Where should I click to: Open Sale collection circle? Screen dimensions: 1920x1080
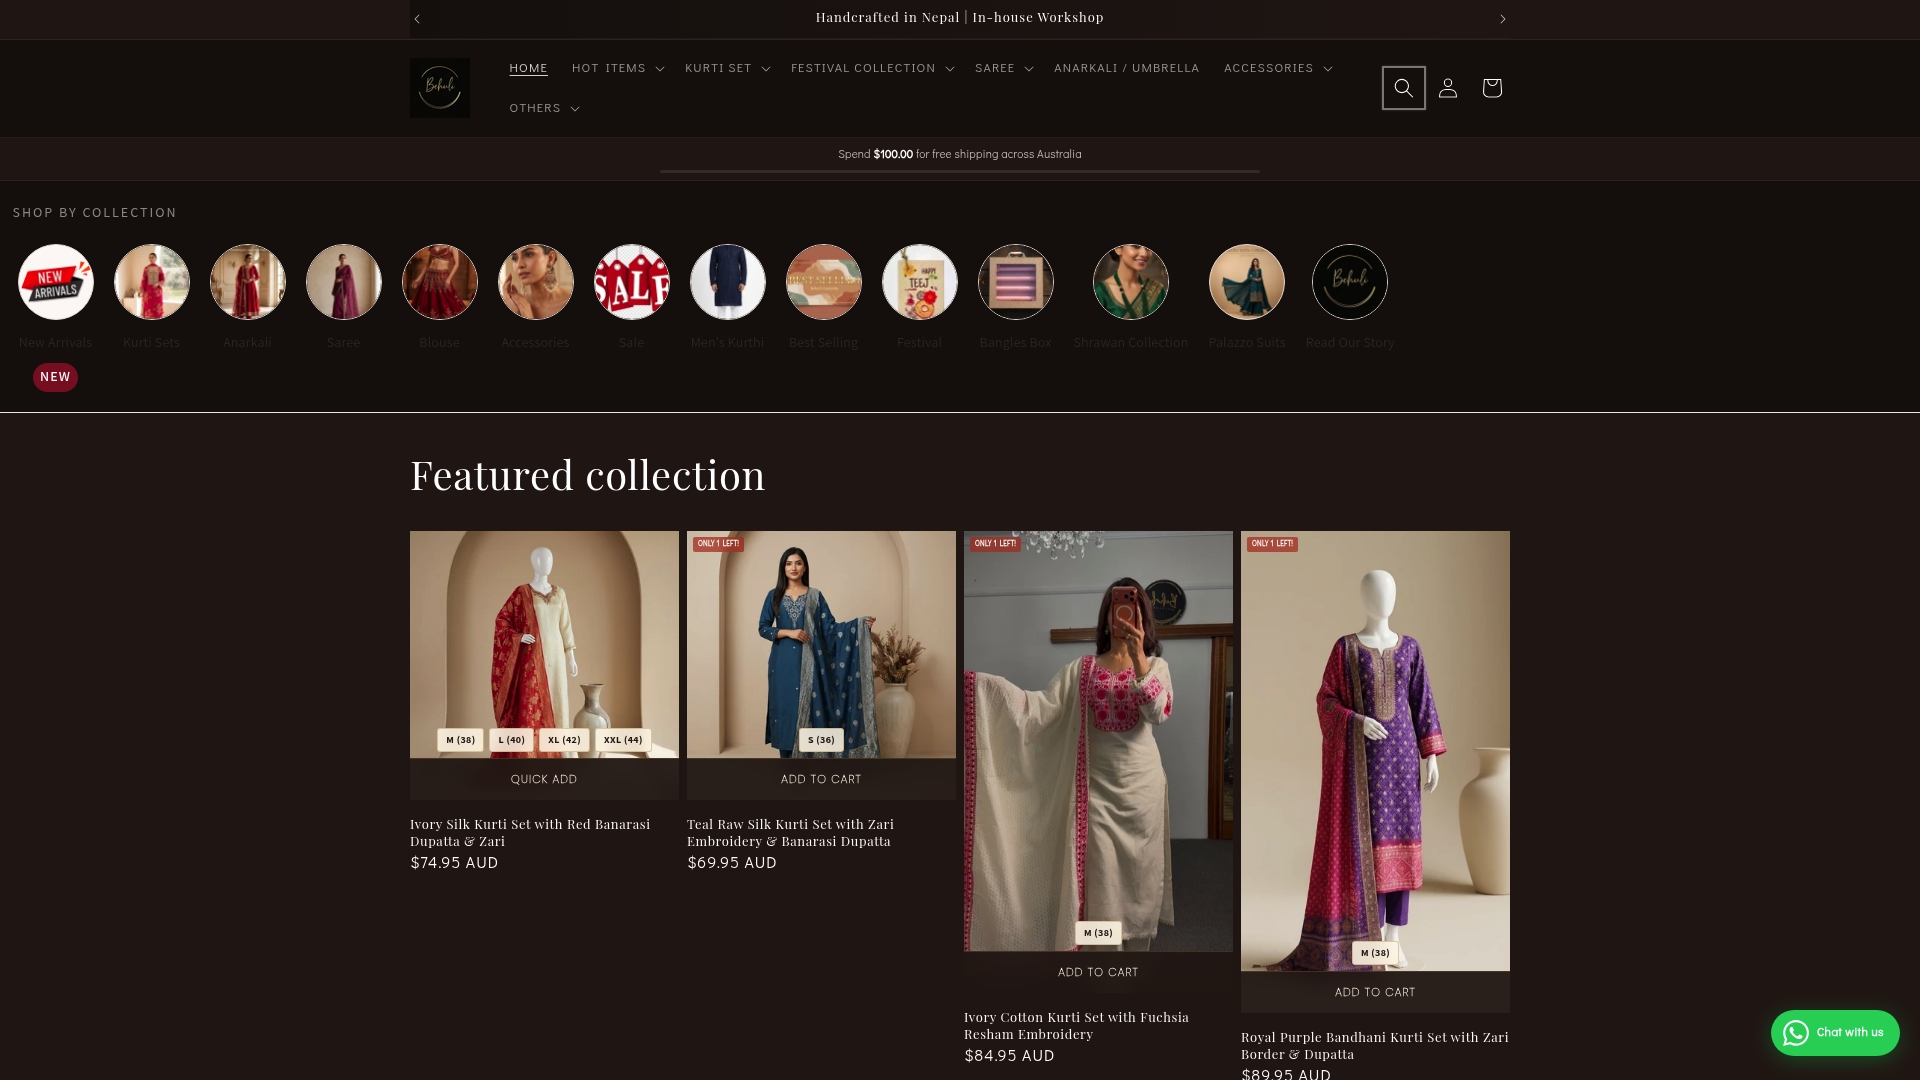pos(632,282)
